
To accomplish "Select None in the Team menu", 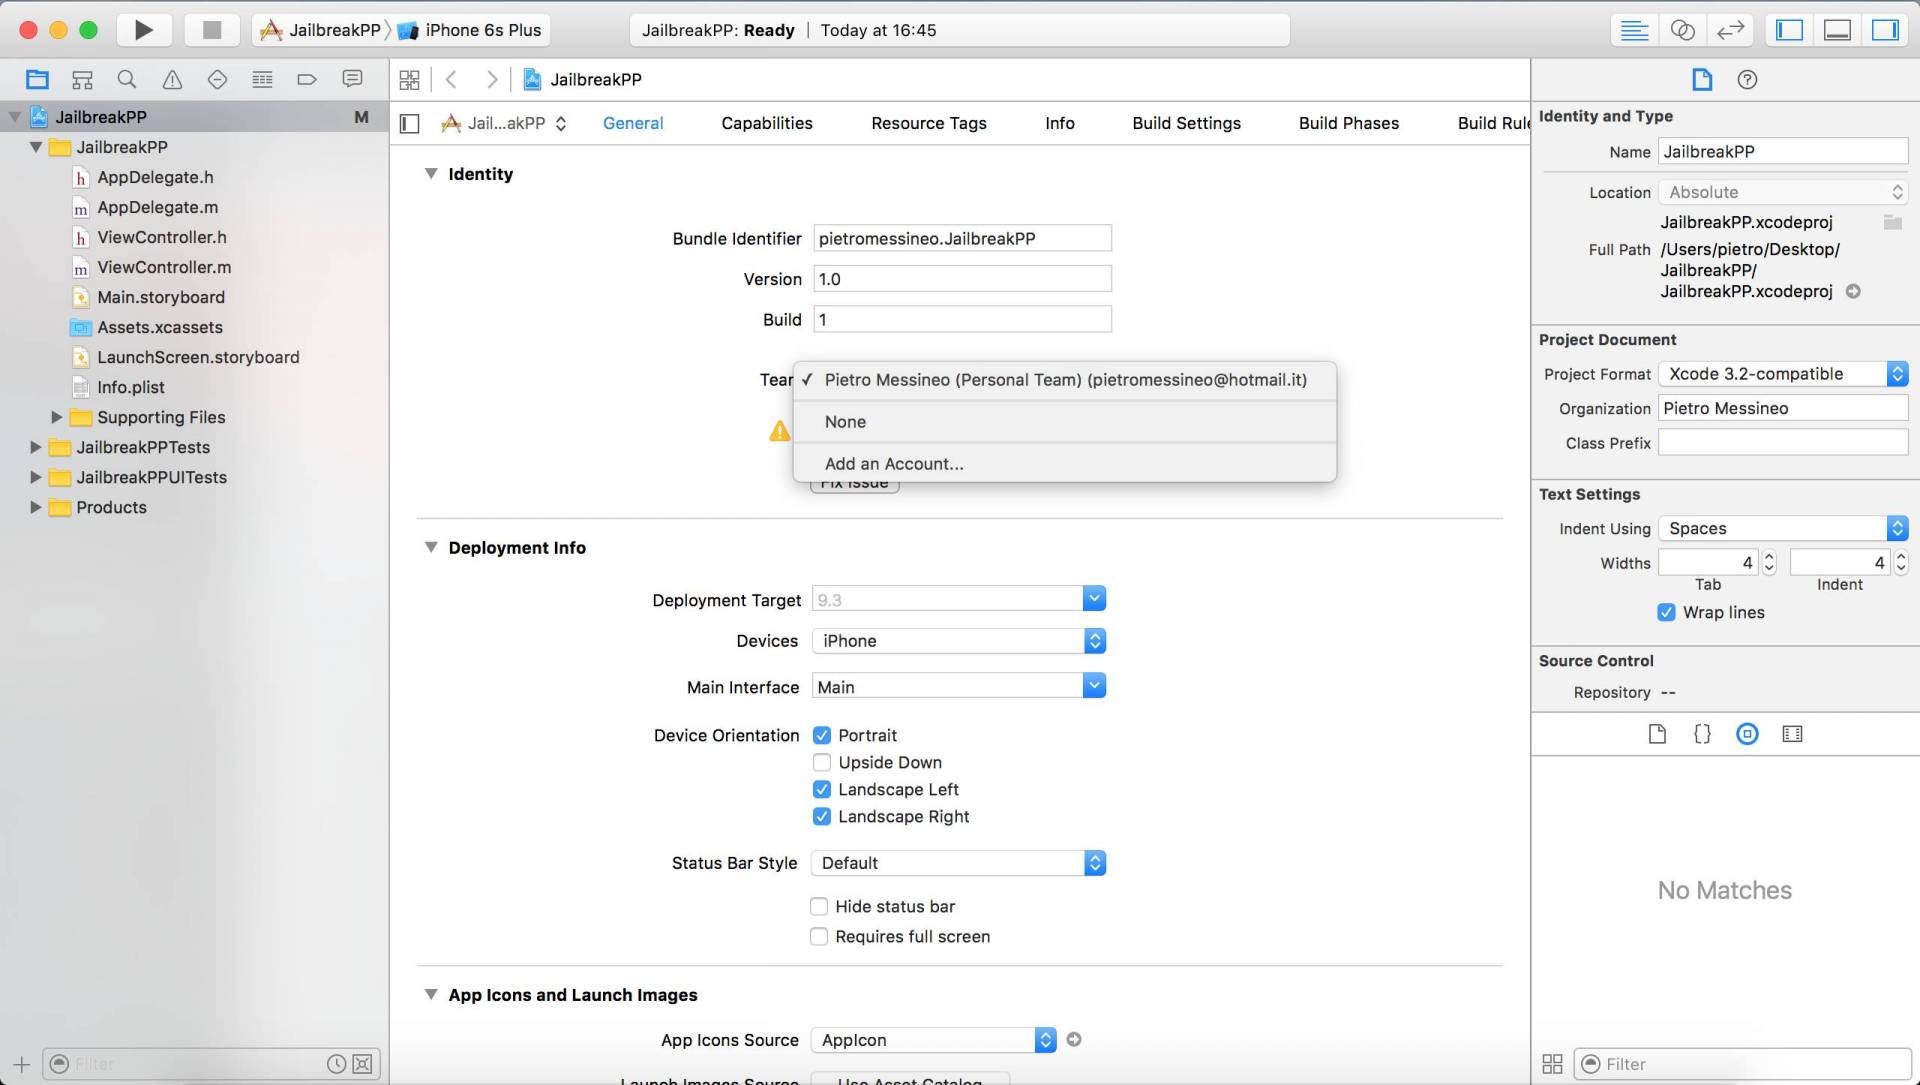I will point(1064,422).
